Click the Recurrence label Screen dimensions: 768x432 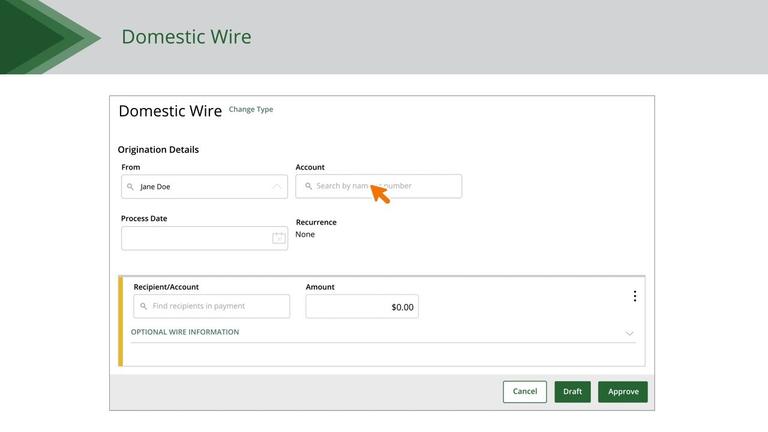pos(316,222)
